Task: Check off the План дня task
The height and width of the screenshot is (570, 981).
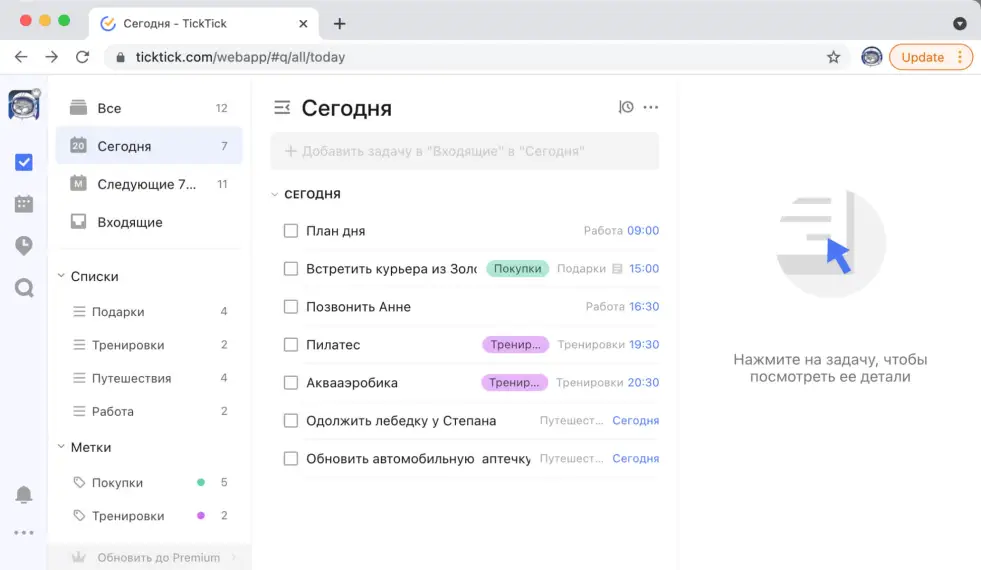Action: click(291, 231)
